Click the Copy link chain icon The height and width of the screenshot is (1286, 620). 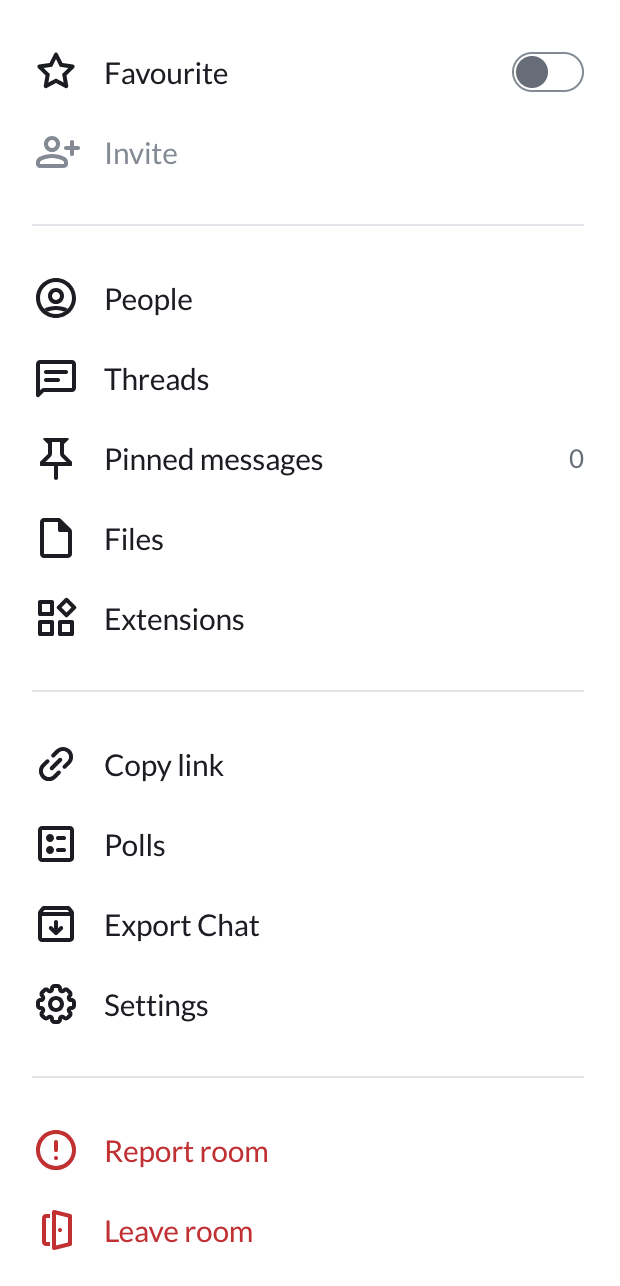56,765
